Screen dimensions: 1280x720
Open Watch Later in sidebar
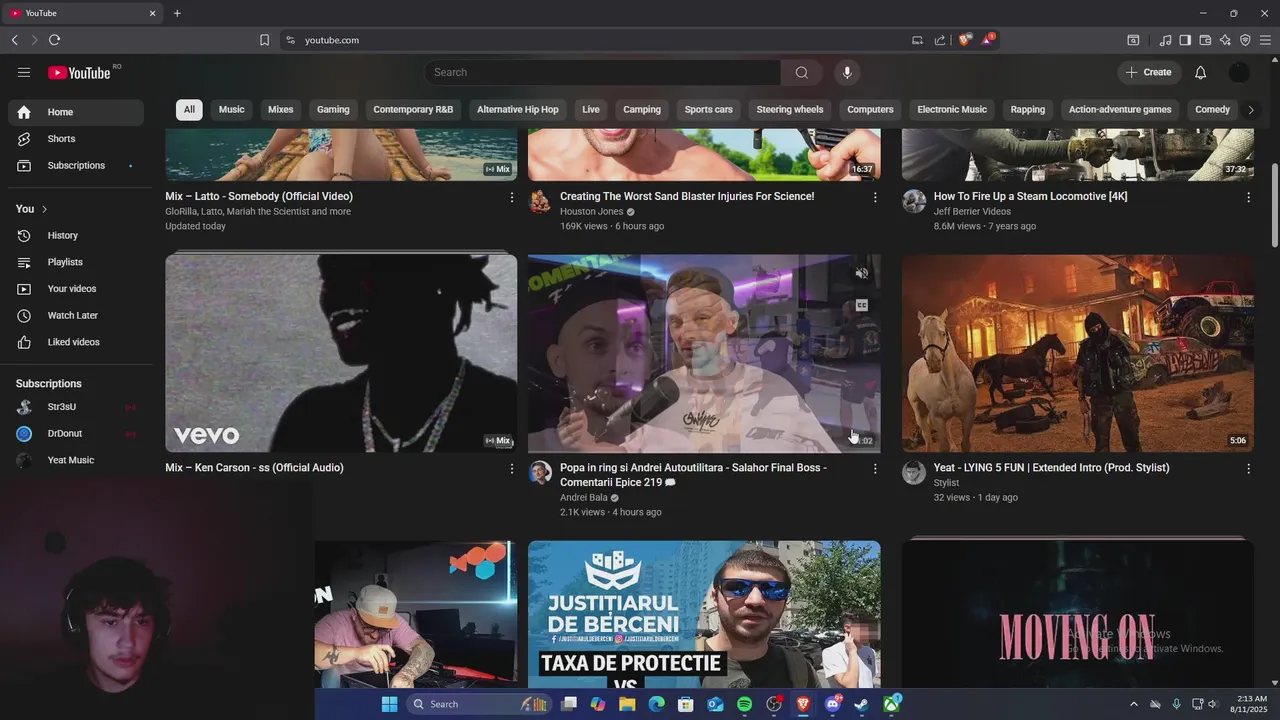click(76, 316)
